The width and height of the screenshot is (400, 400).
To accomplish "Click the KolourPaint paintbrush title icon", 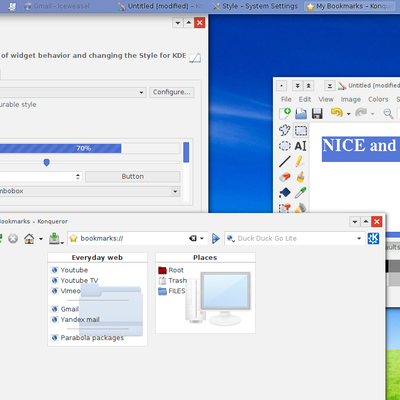I will click(342, 86).
